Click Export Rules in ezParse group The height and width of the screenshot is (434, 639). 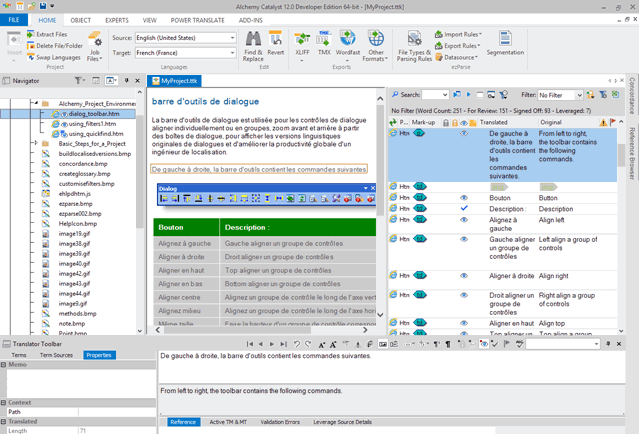point(458,46)
